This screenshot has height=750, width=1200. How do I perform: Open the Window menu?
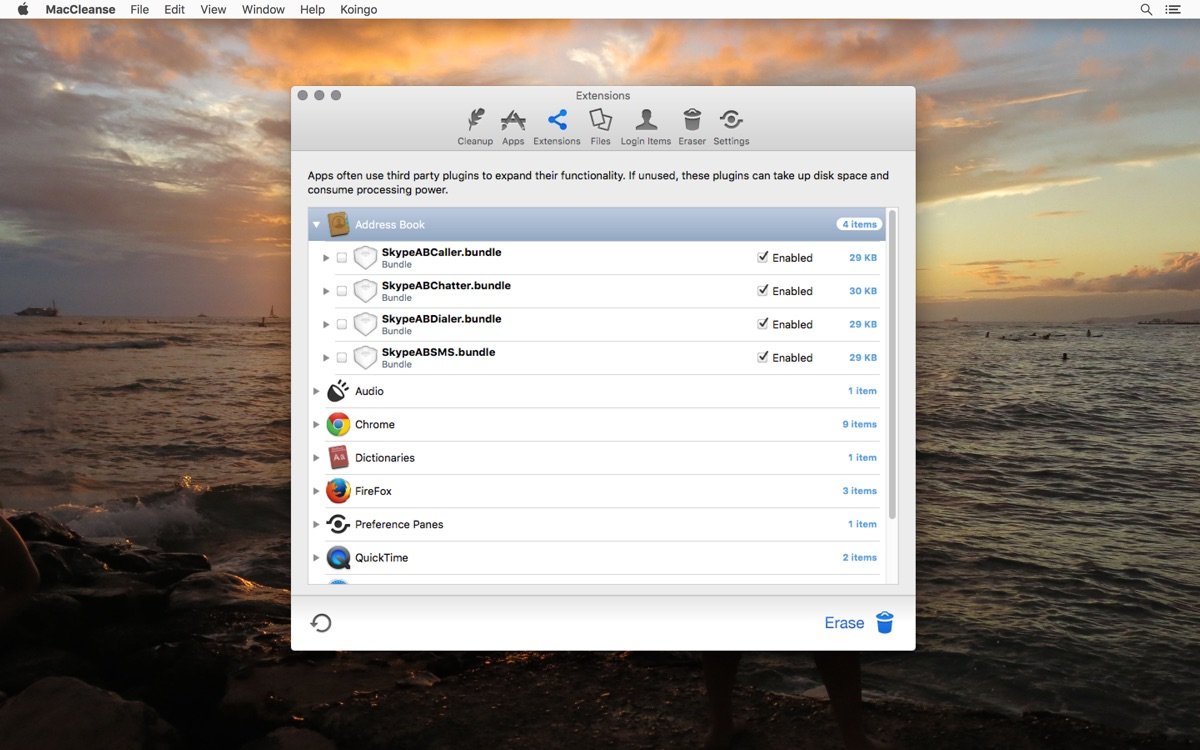click(262, 9)
